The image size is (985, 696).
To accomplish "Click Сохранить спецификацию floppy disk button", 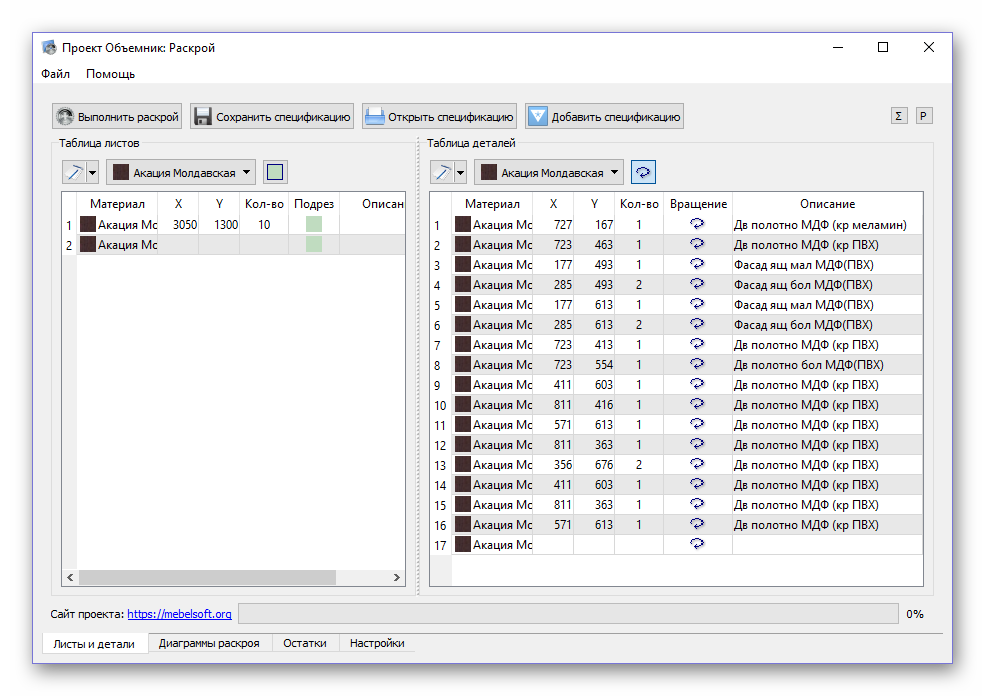I will [x=272, y=117].
